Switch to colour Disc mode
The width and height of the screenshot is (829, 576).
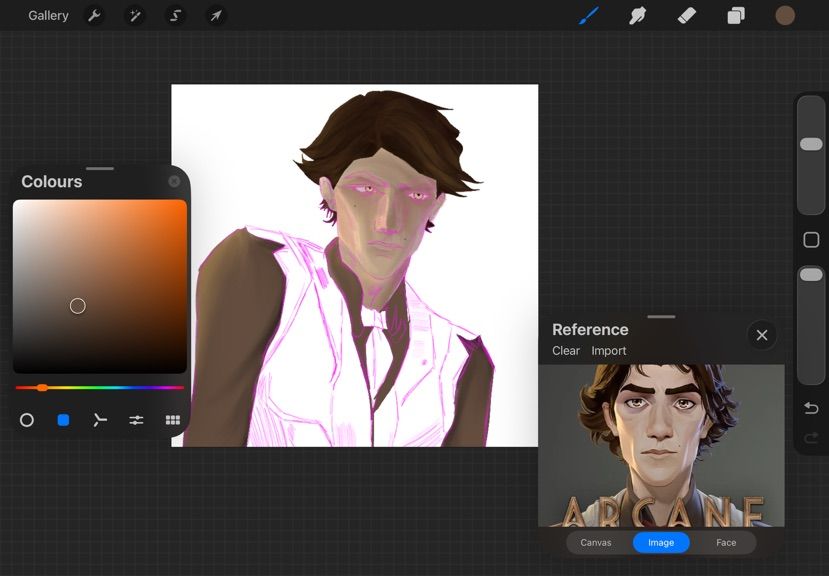click(x=26, y=420)
